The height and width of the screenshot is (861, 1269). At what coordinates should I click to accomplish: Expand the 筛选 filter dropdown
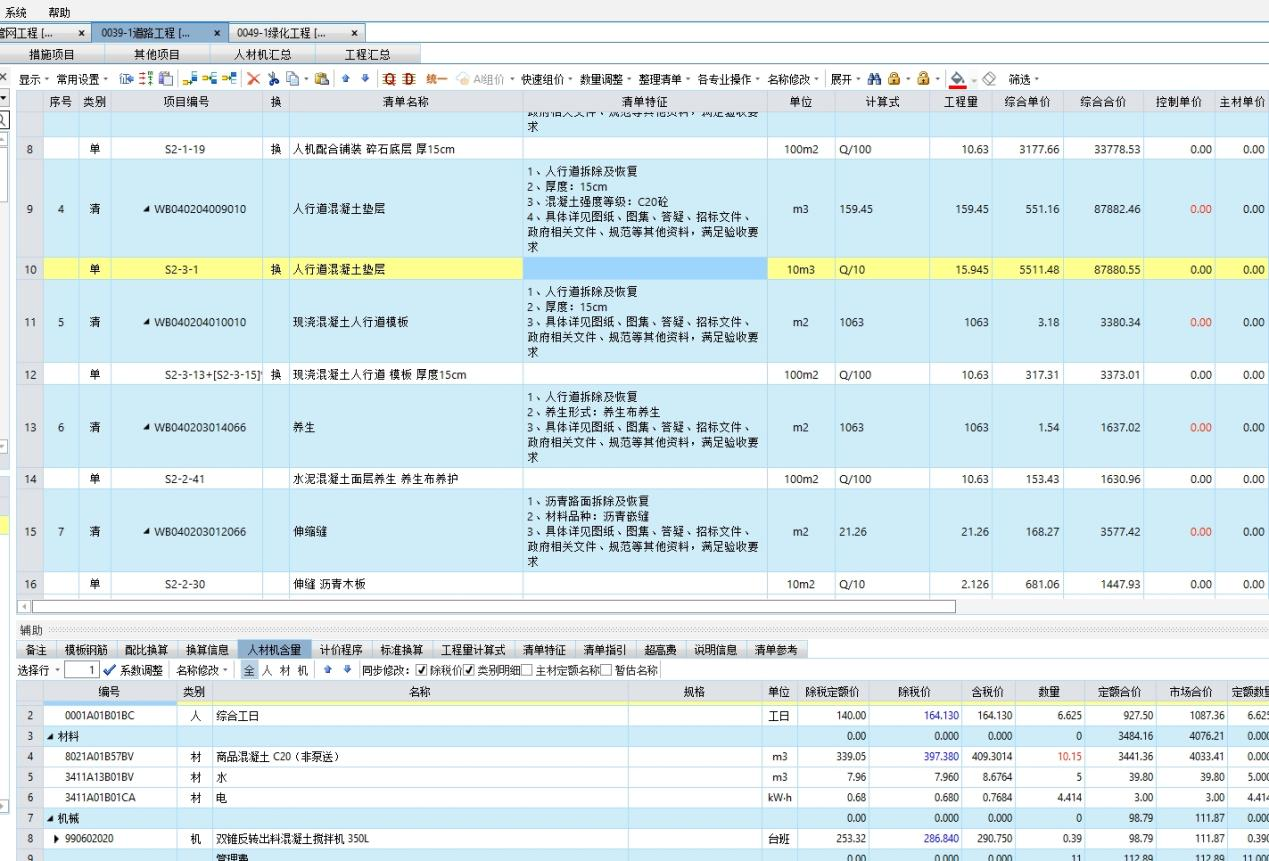click(x=1023, y=78)
